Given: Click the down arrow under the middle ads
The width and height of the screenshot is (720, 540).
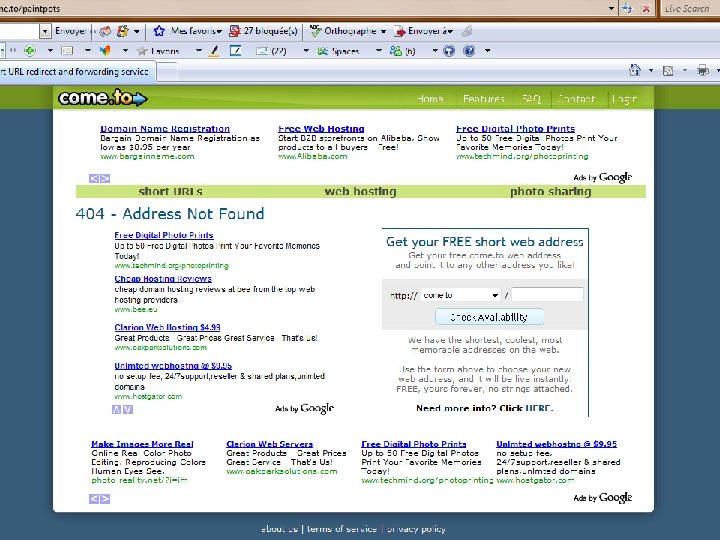Looking at the screenshot, I should click(128, 410).
